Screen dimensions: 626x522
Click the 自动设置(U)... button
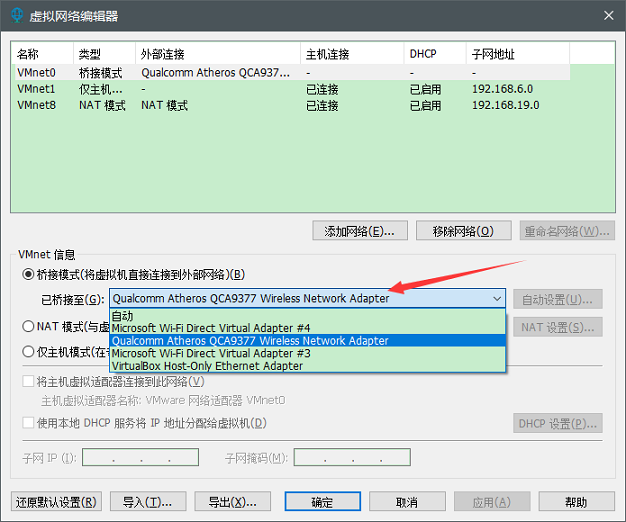[558, 299]
